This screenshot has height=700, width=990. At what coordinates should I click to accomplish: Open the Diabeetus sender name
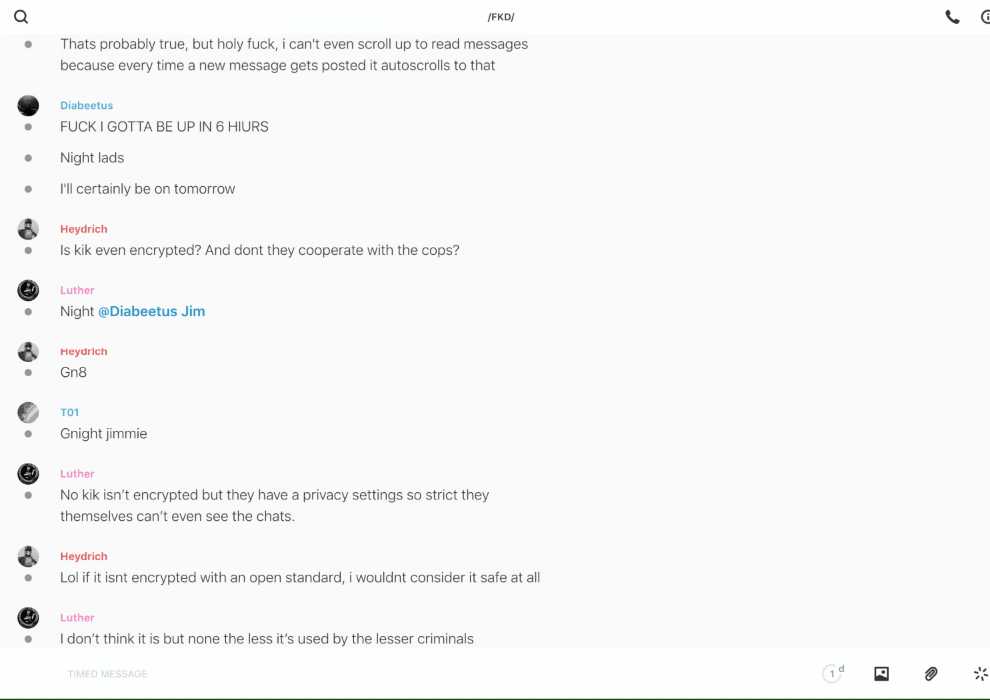(86, 105)
